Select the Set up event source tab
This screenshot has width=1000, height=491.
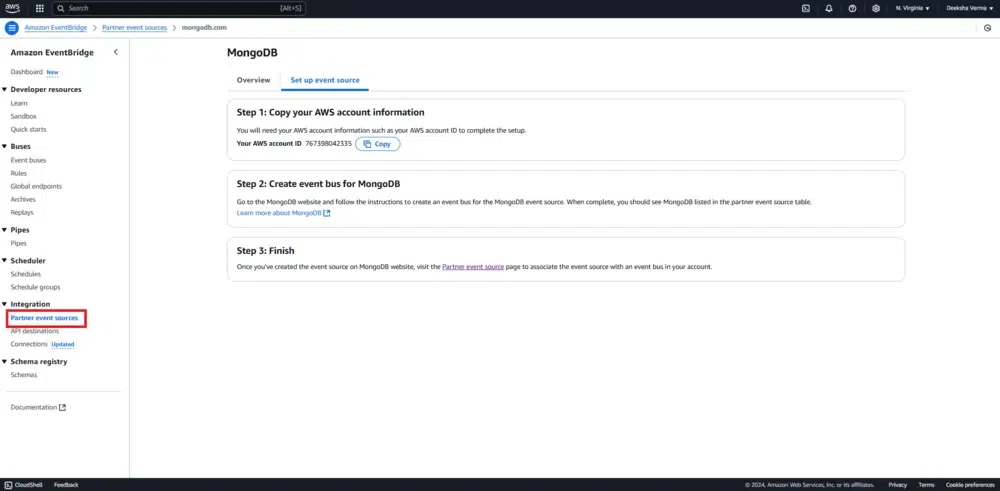coord(325,80)
